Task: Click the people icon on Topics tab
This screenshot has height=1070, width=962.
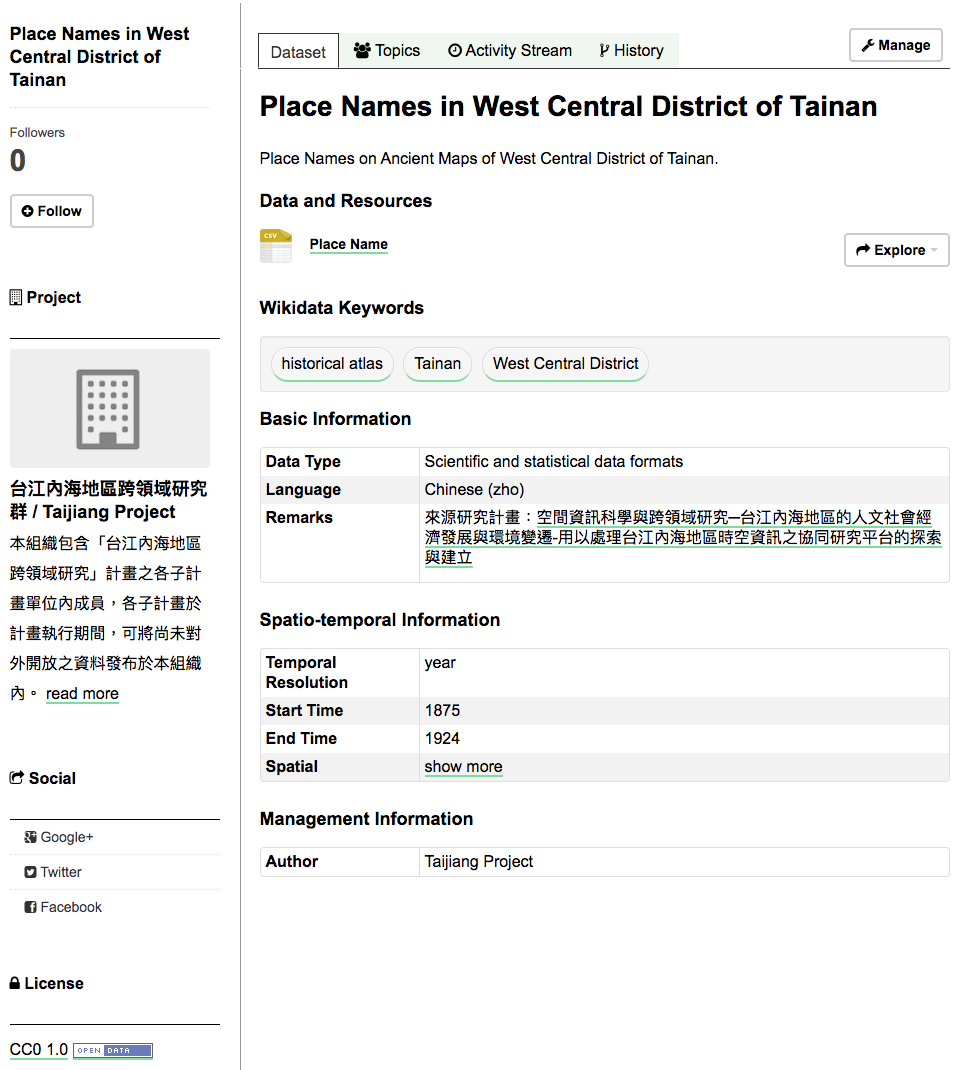Action: point(362,50)
